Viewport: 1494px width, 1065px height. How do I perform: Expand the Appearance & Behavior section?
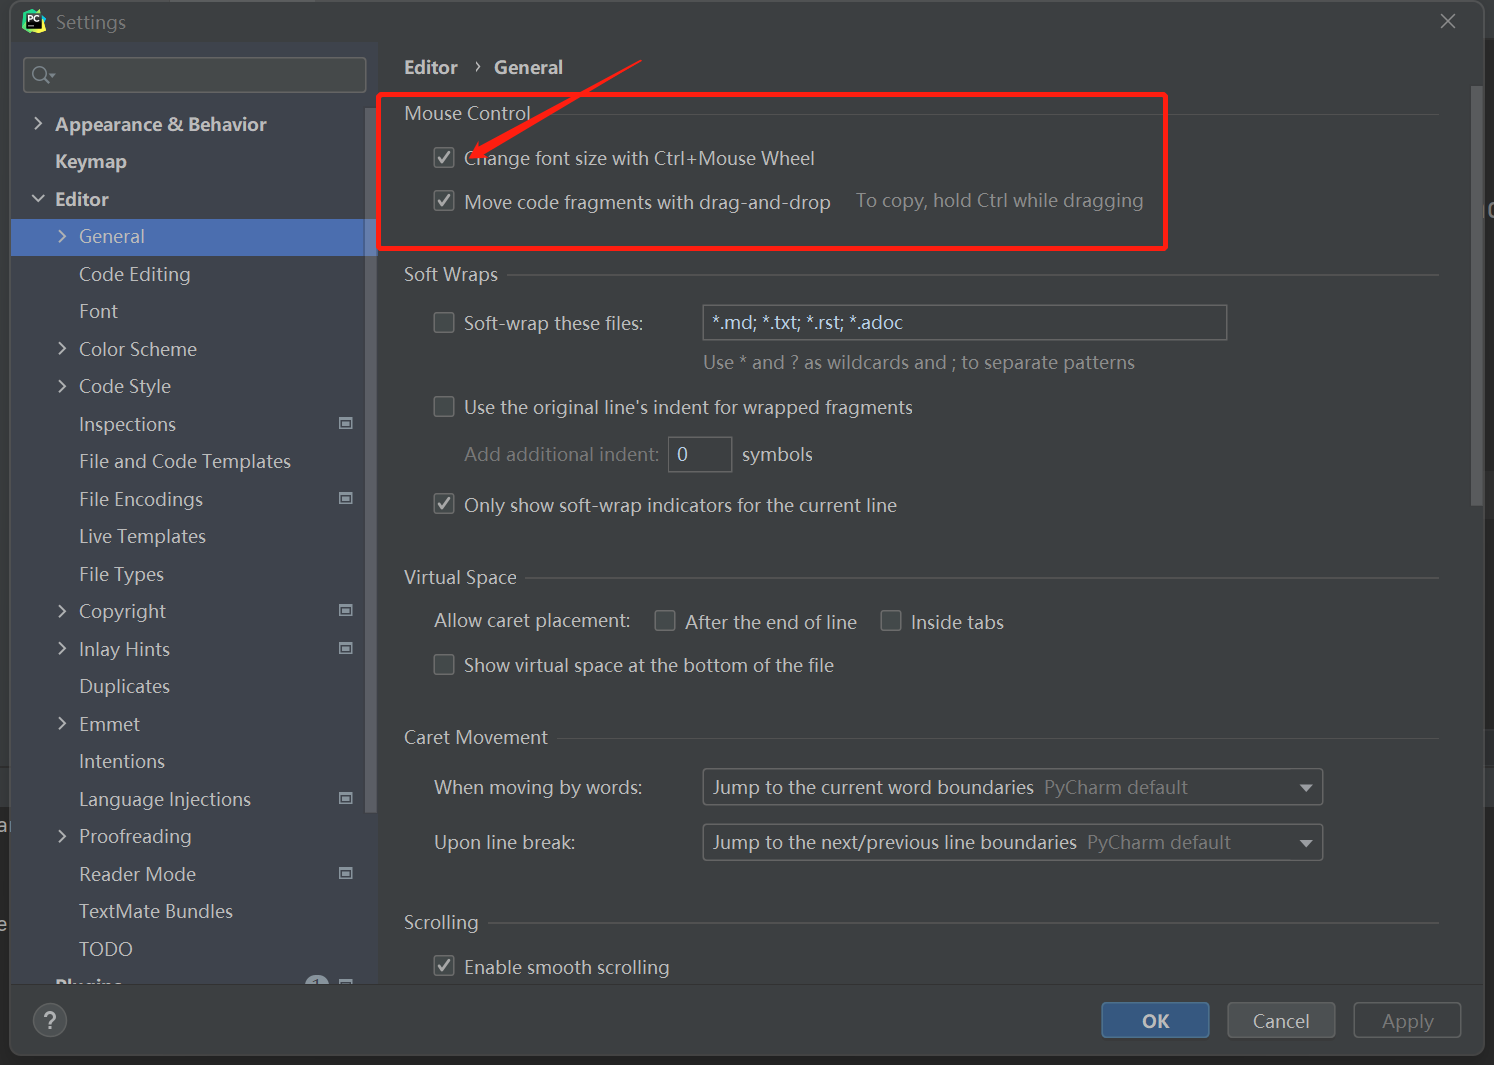(x=38, y=124)
